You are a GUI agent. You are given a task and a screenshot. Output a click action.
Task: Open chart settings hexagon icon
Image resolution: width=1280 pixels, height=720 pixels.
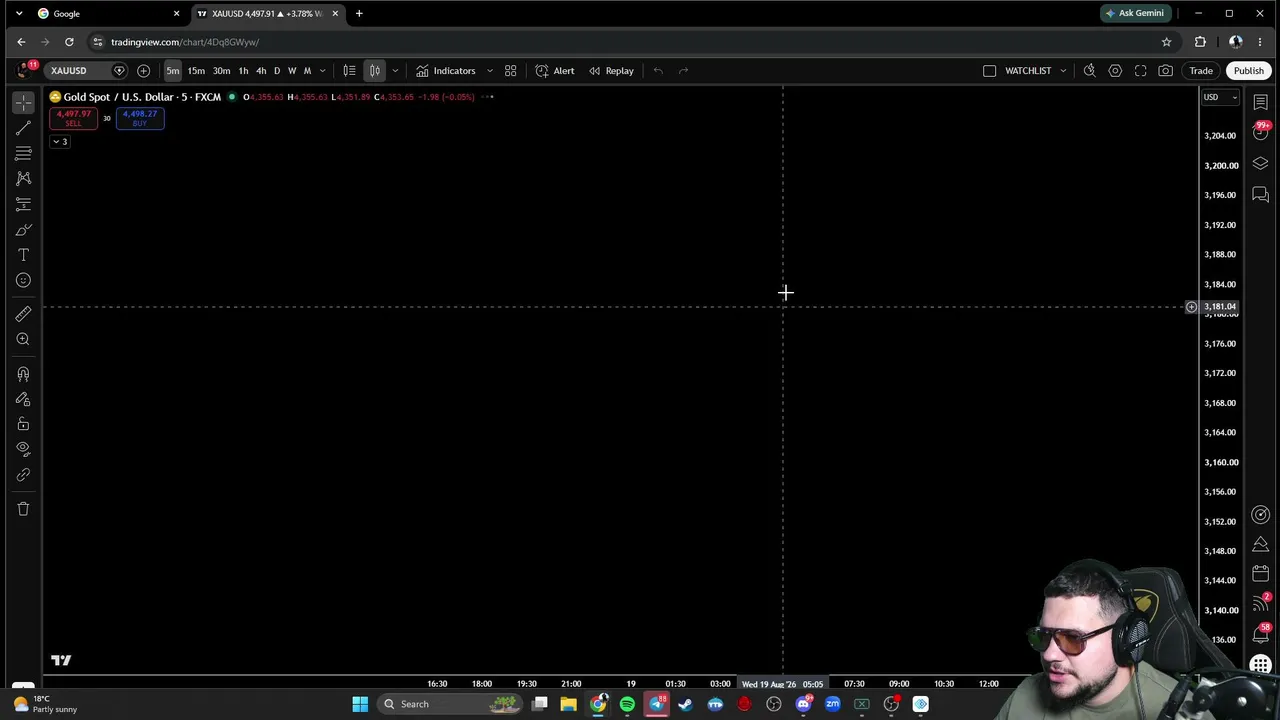tap(1115, 71)
